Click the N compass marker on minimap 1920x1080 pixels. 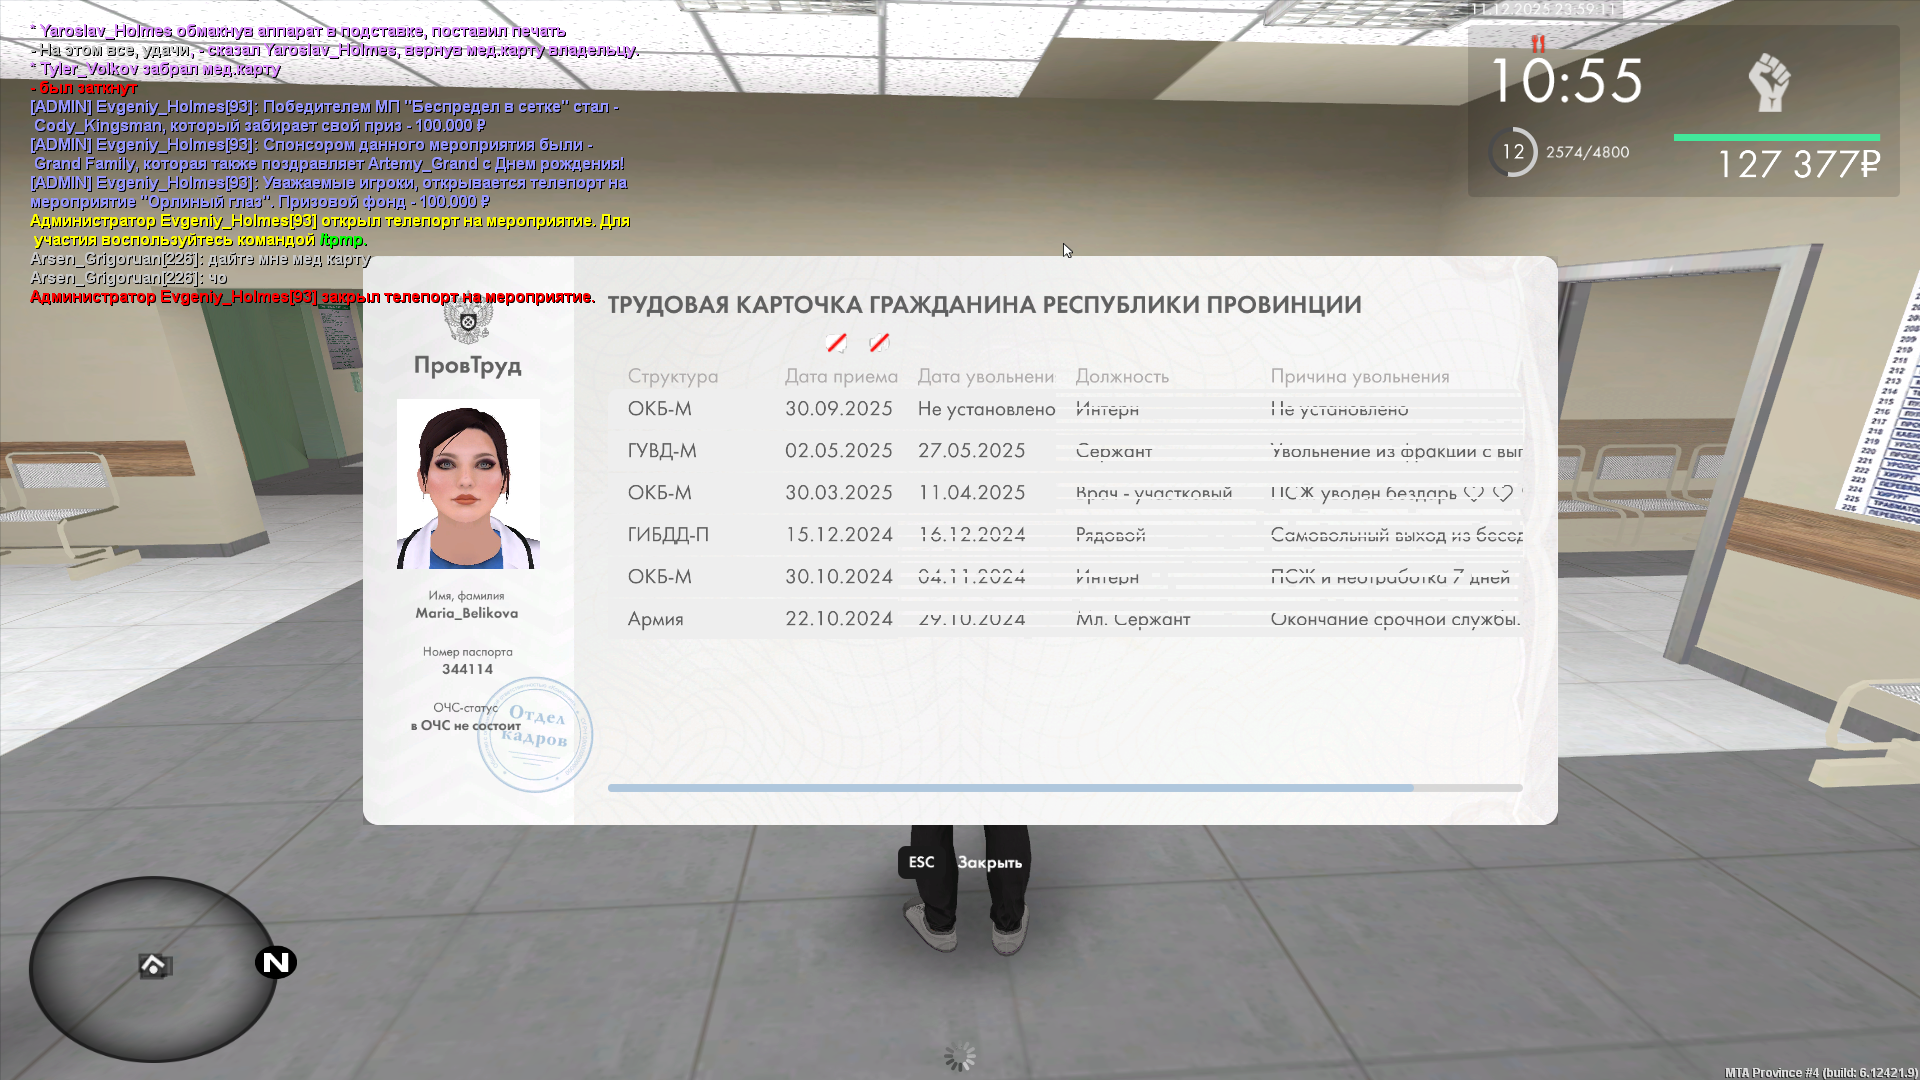click(x=276, y=962)
